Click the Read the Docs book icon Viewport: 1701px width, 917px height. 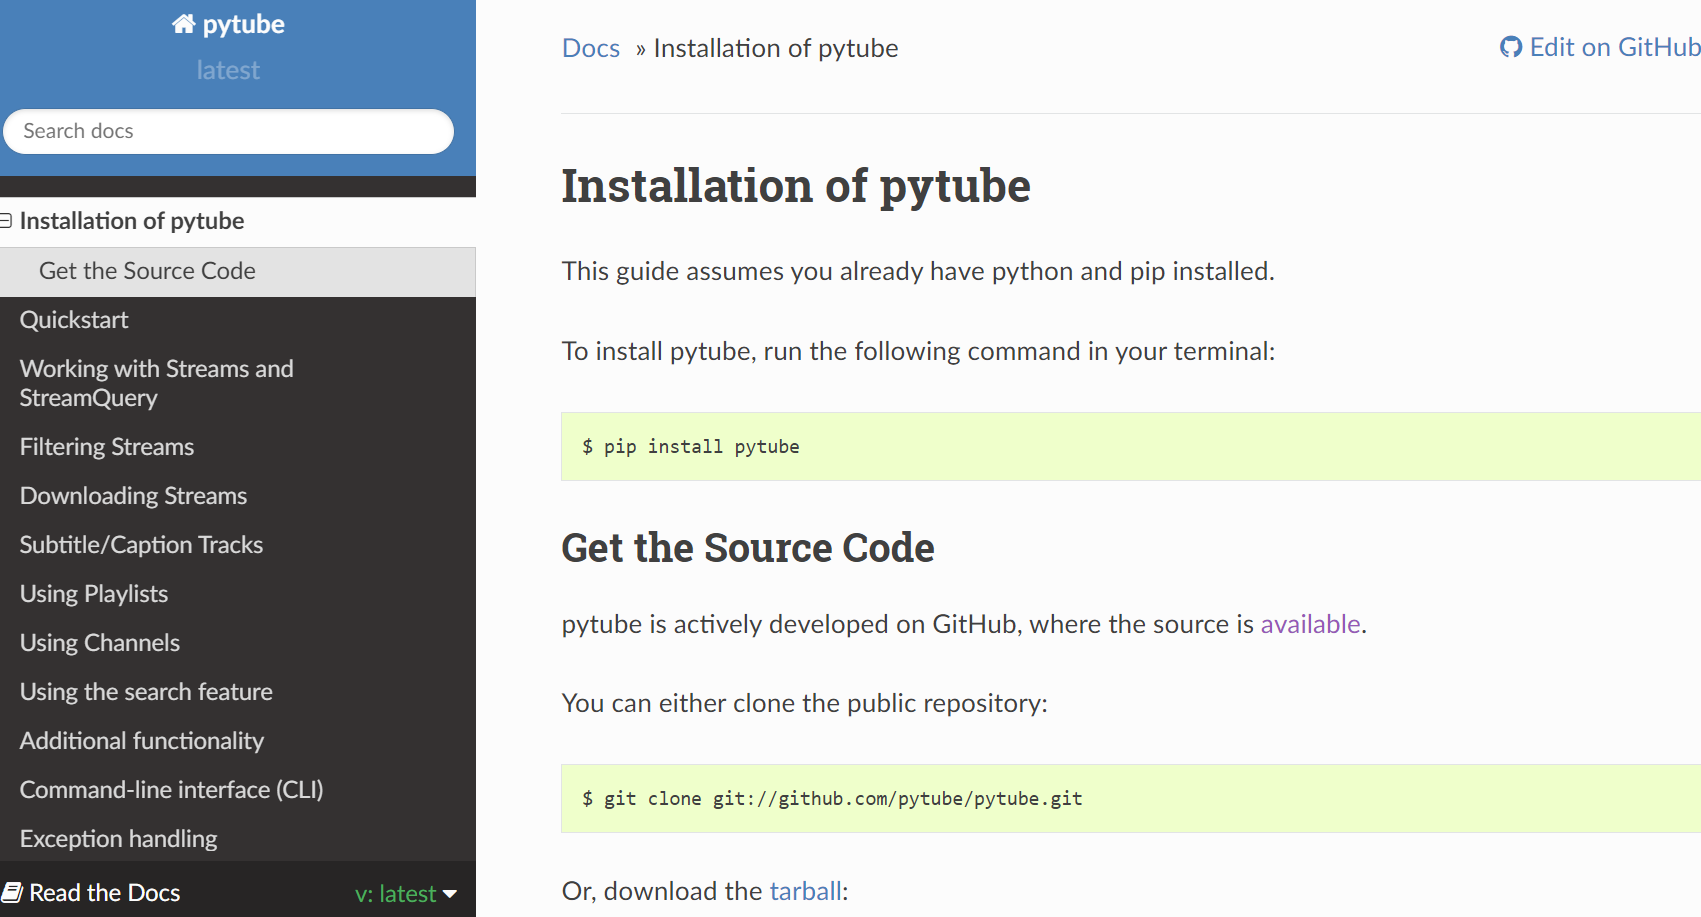12,892
